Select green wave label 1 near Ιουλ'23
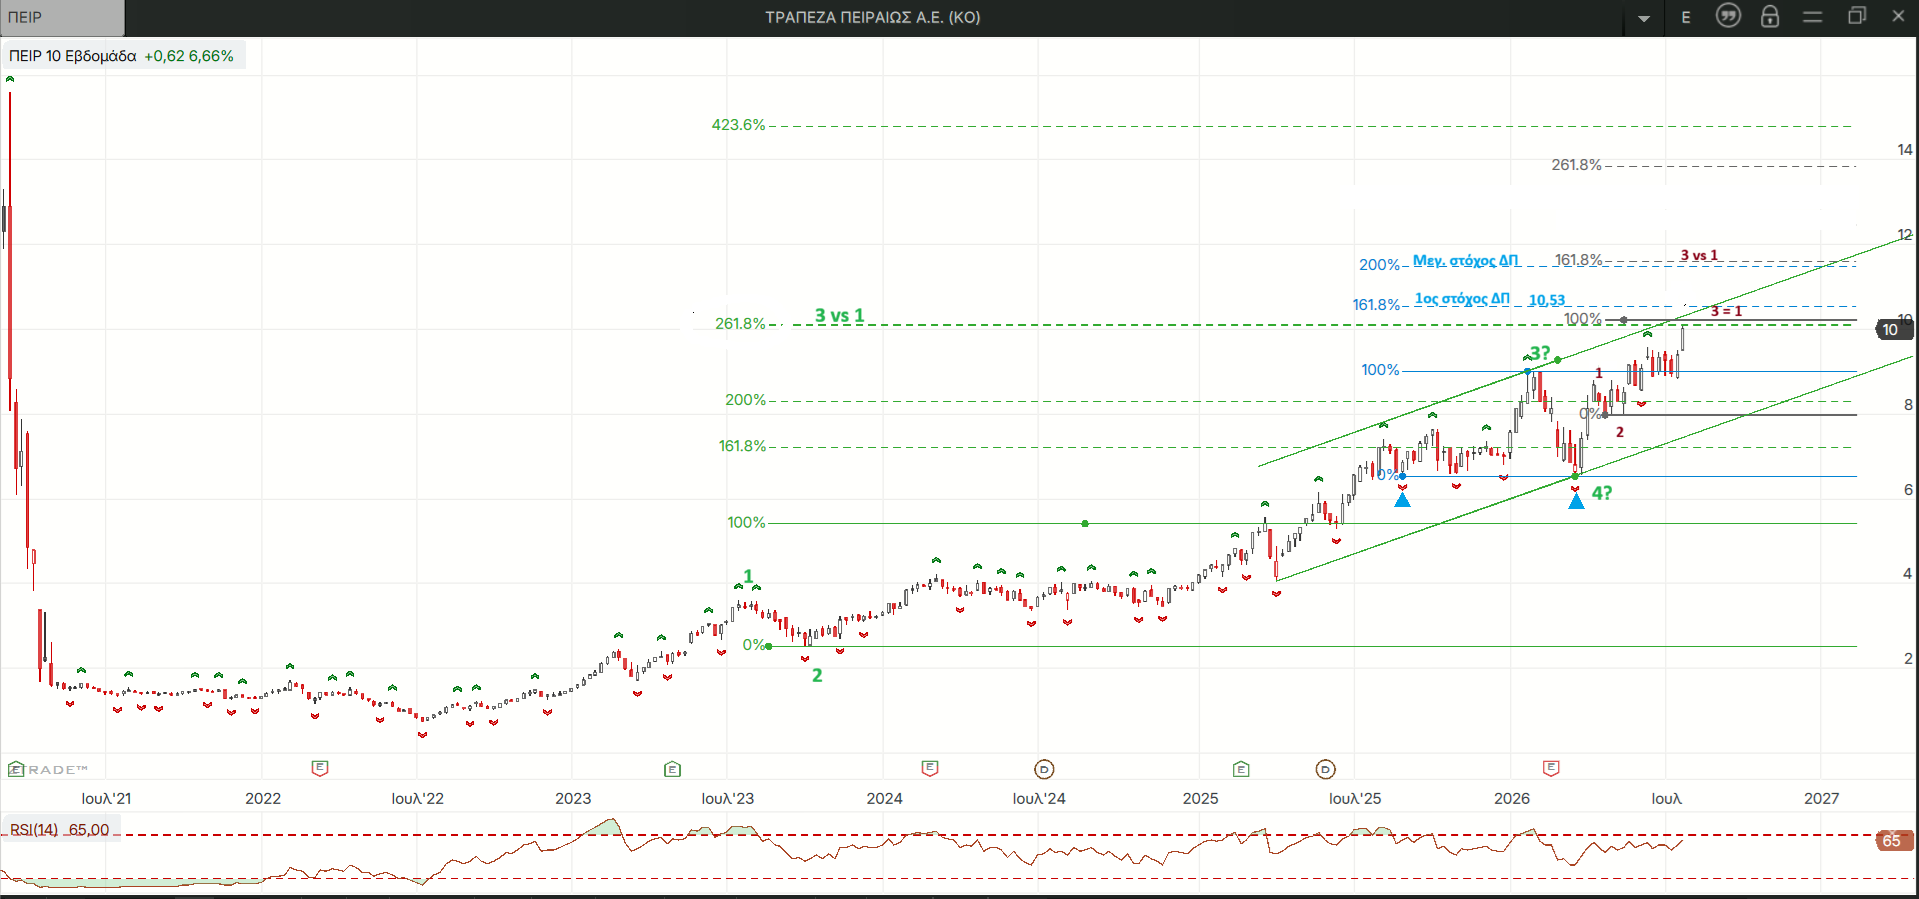1919x899 pixels. [748, 576]
